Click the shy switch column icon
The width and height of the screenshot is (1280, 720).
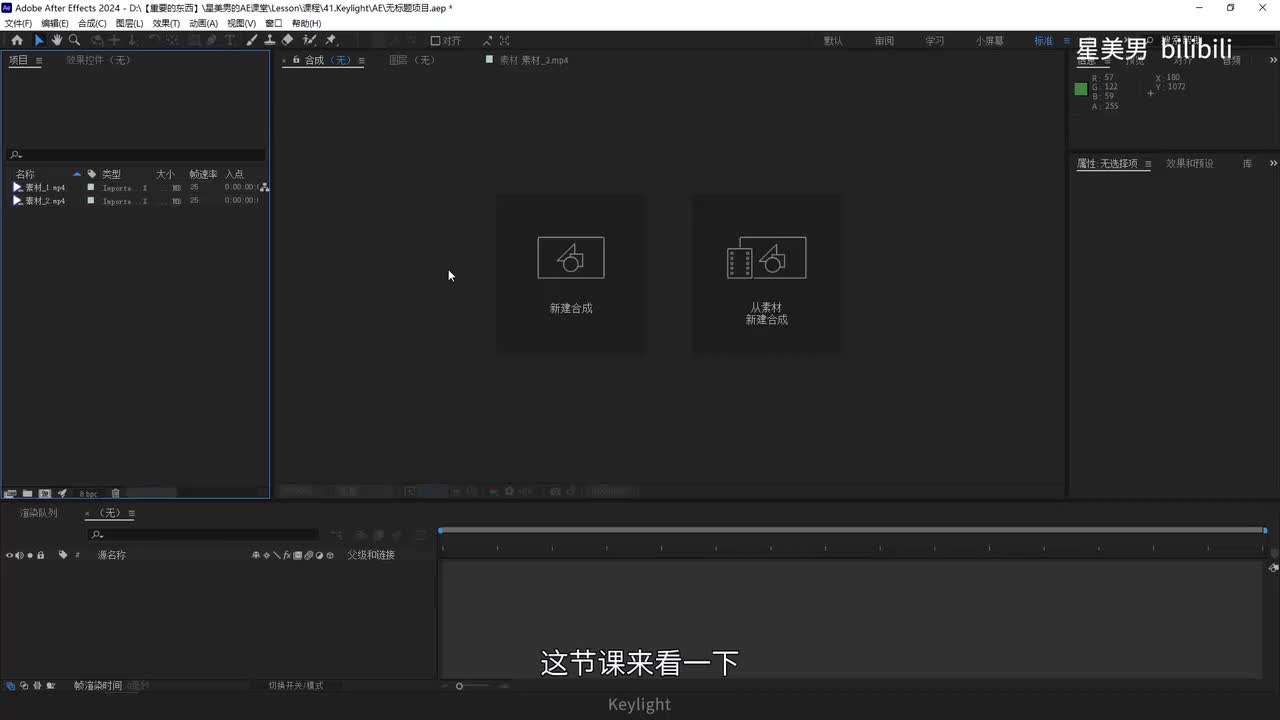click(256, 555)
